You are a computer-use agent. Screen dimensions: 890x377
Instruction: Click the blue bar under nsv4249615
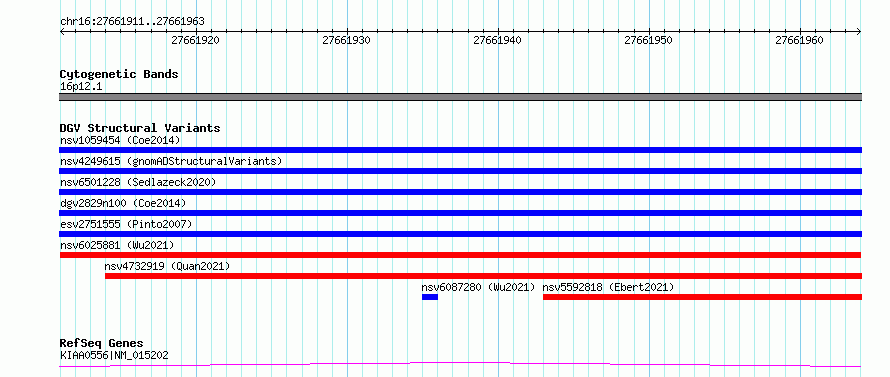click(x=460, y=171)
